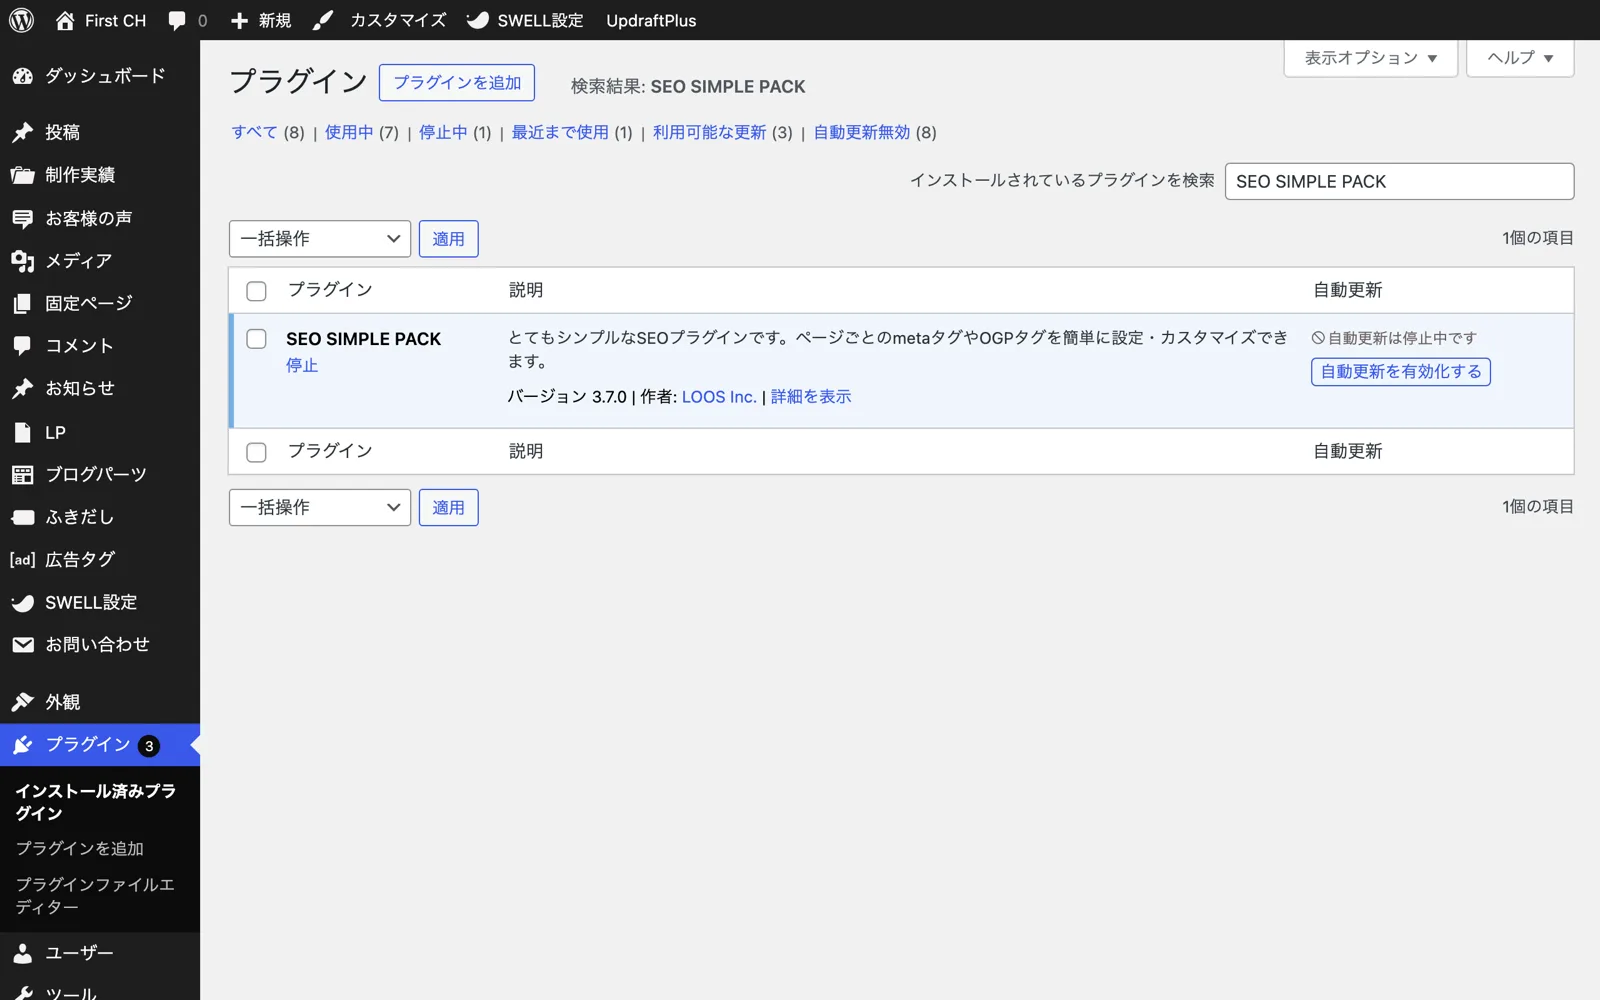
Task: Filter plugins by 使用中
Action: coord(349,132)
